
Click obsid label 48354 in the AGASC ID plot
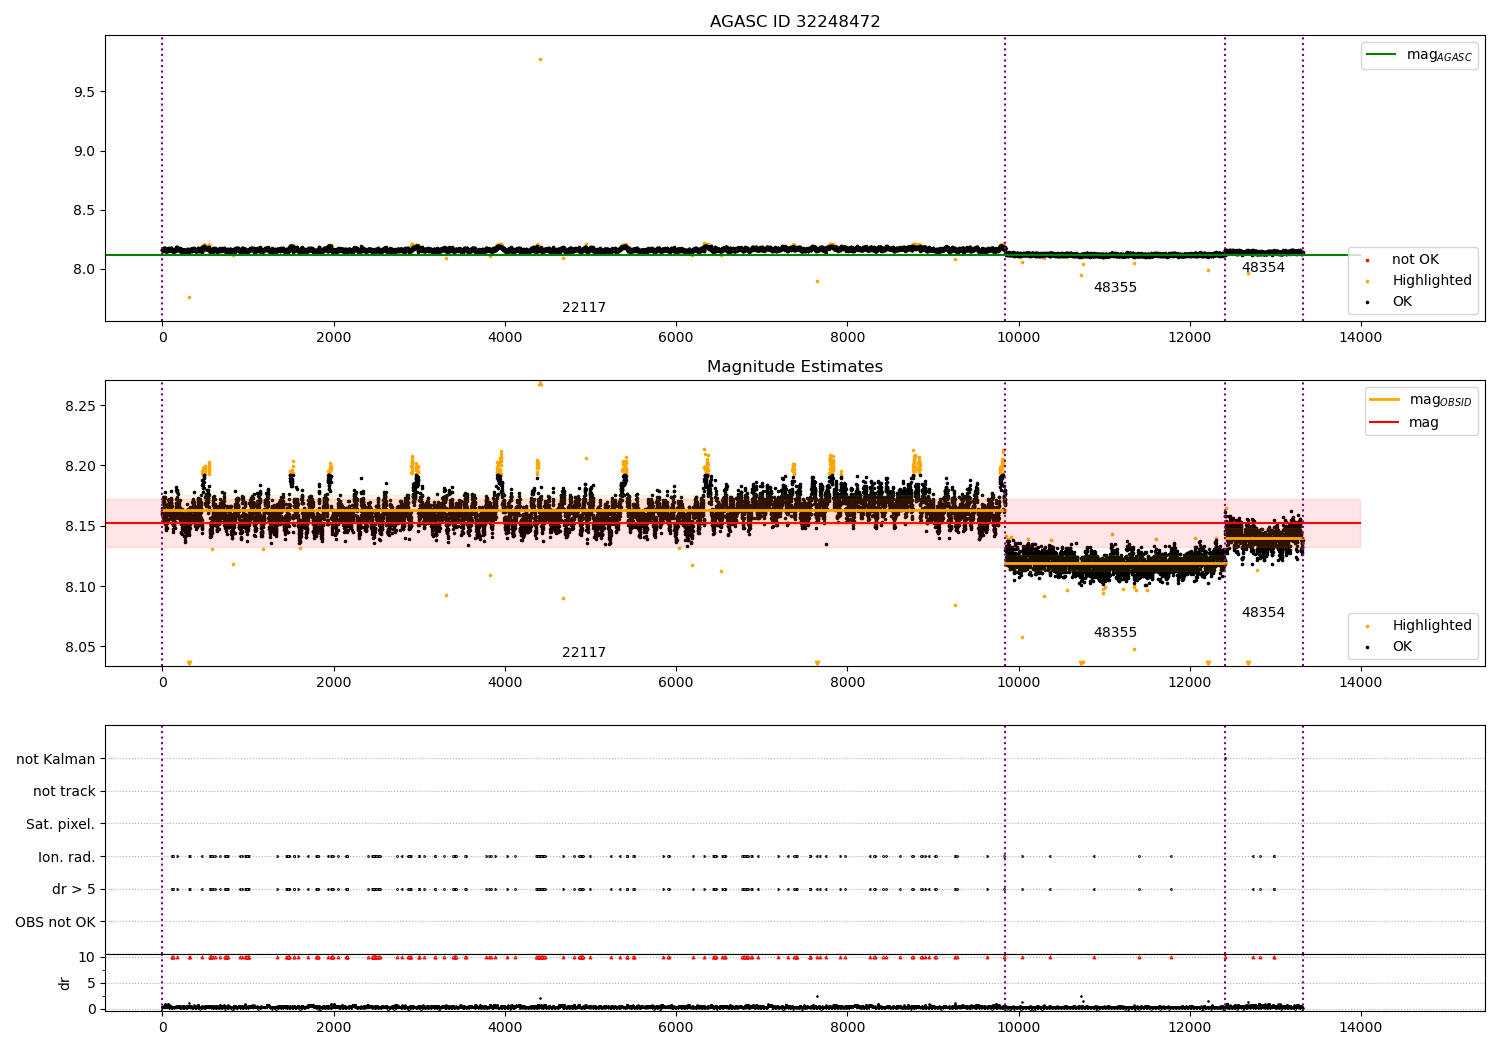(1263, 268)
